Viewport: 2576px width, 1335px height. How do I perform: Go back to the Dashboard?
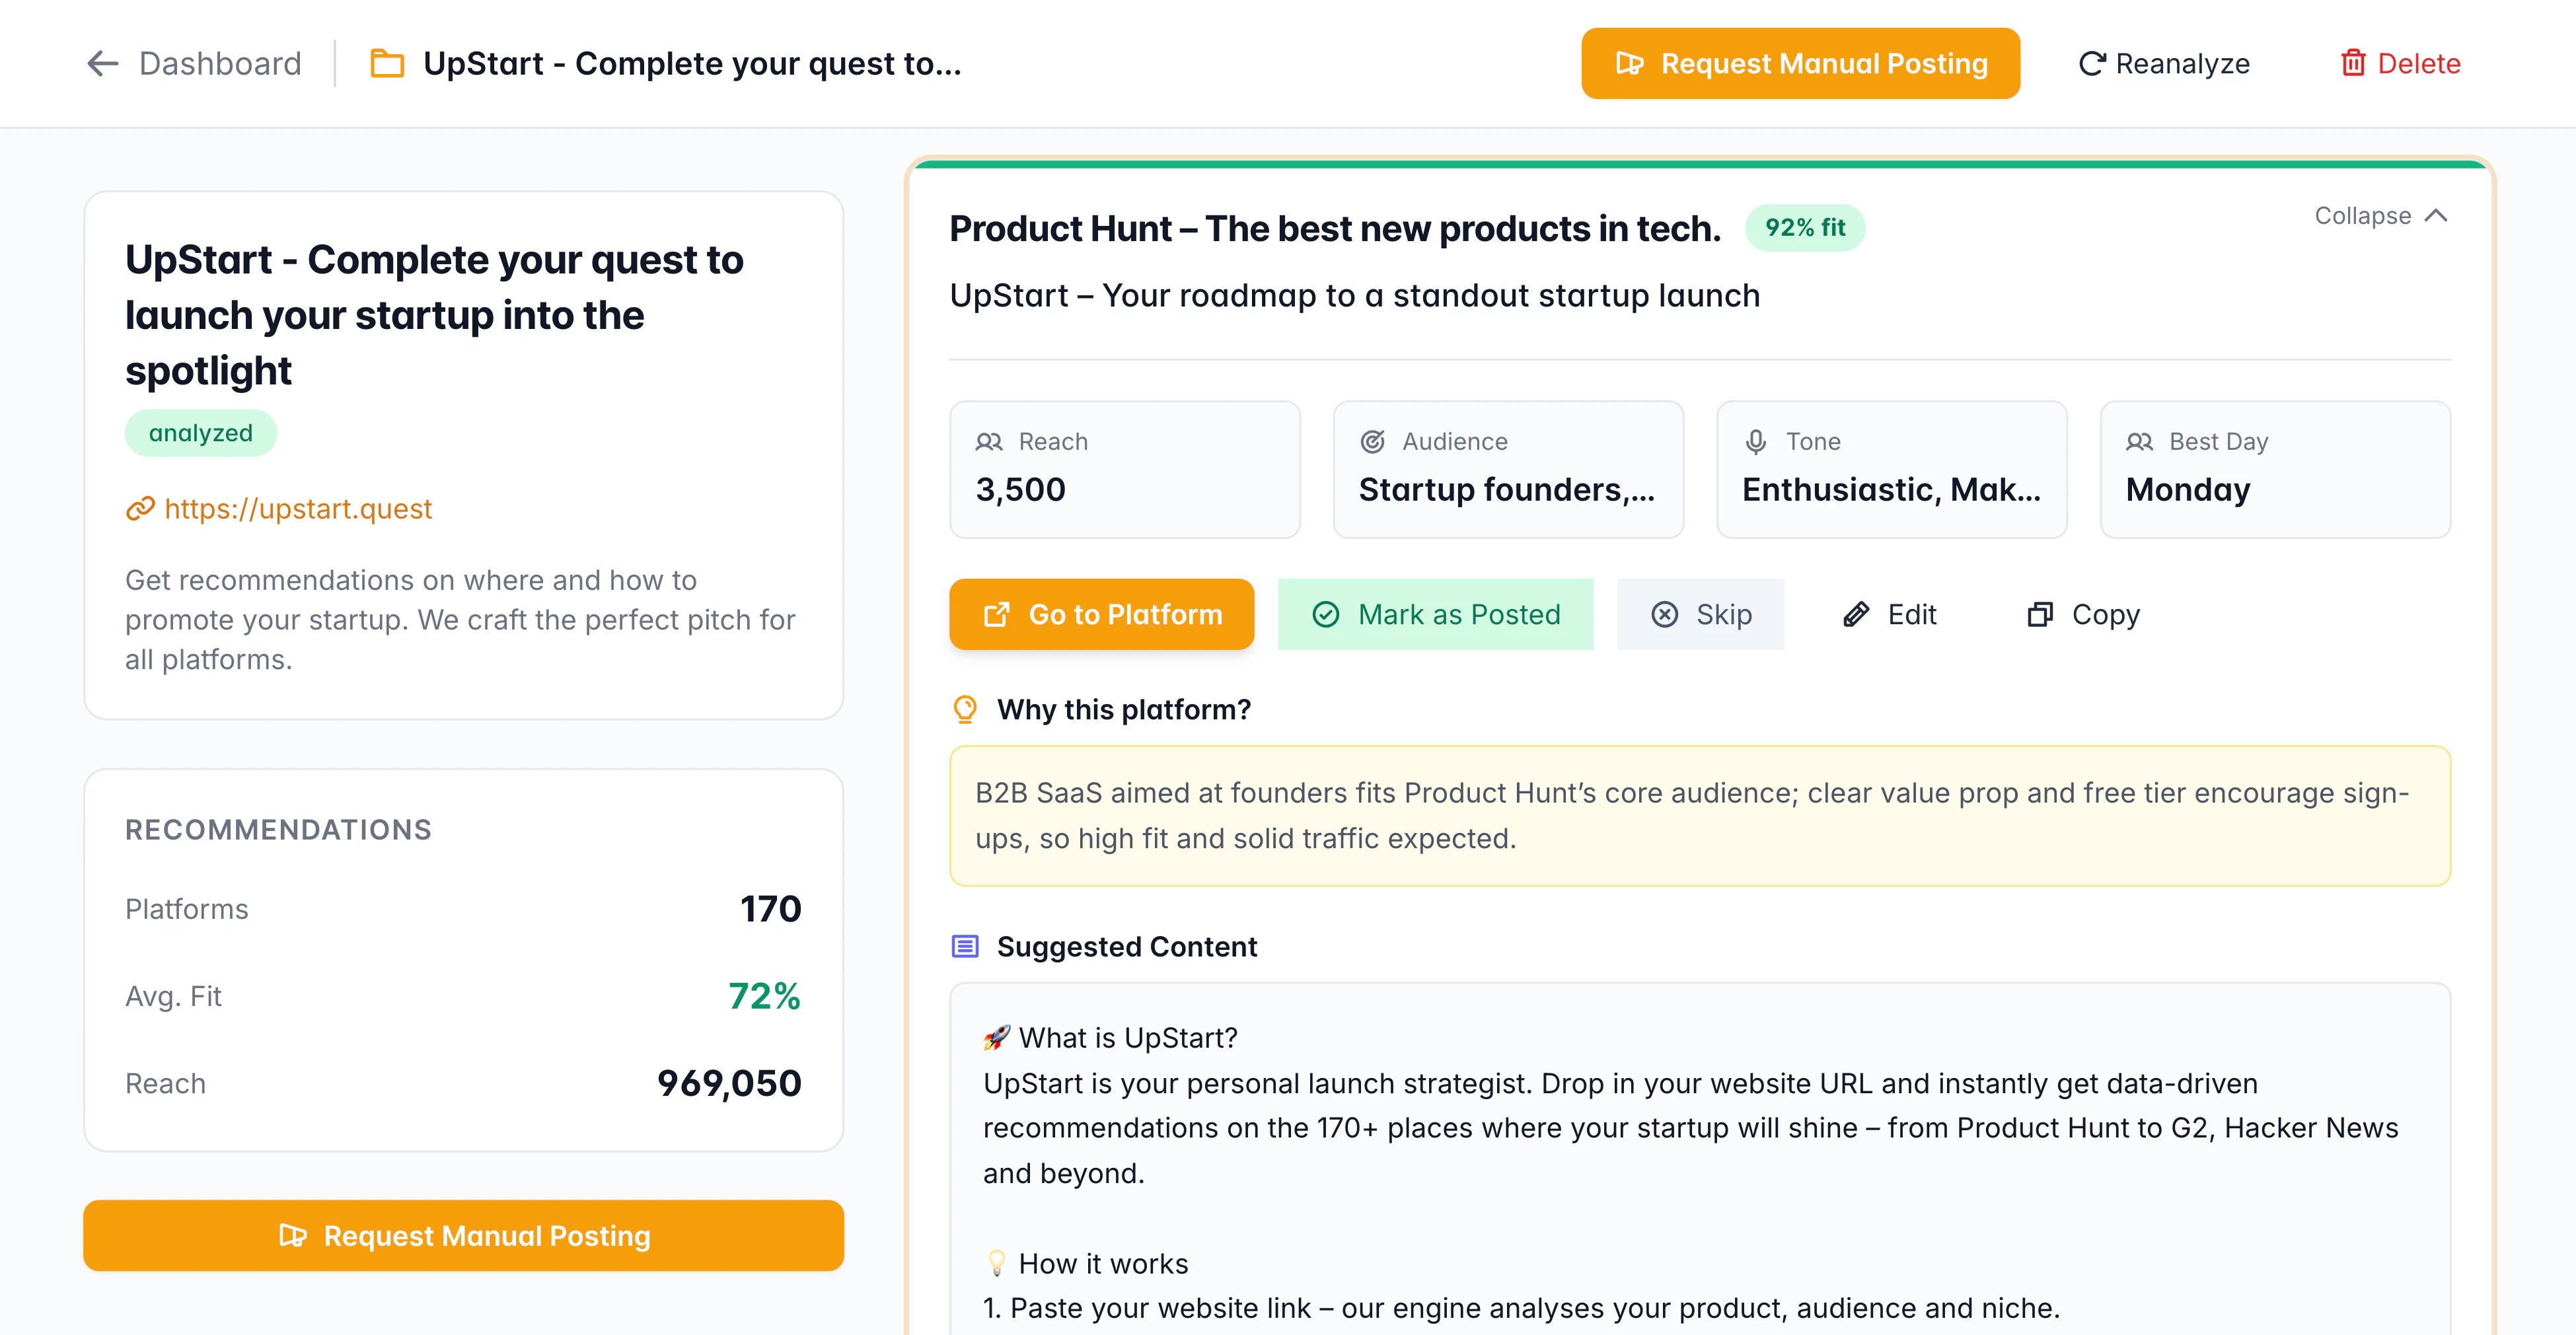point(220,64)
